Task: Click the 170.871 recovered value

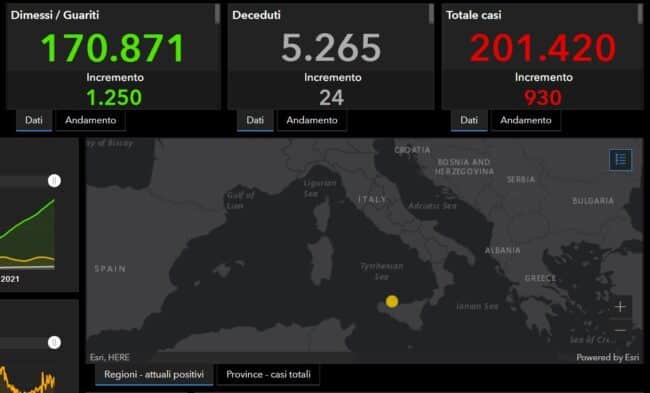Action: pos(113,48)
